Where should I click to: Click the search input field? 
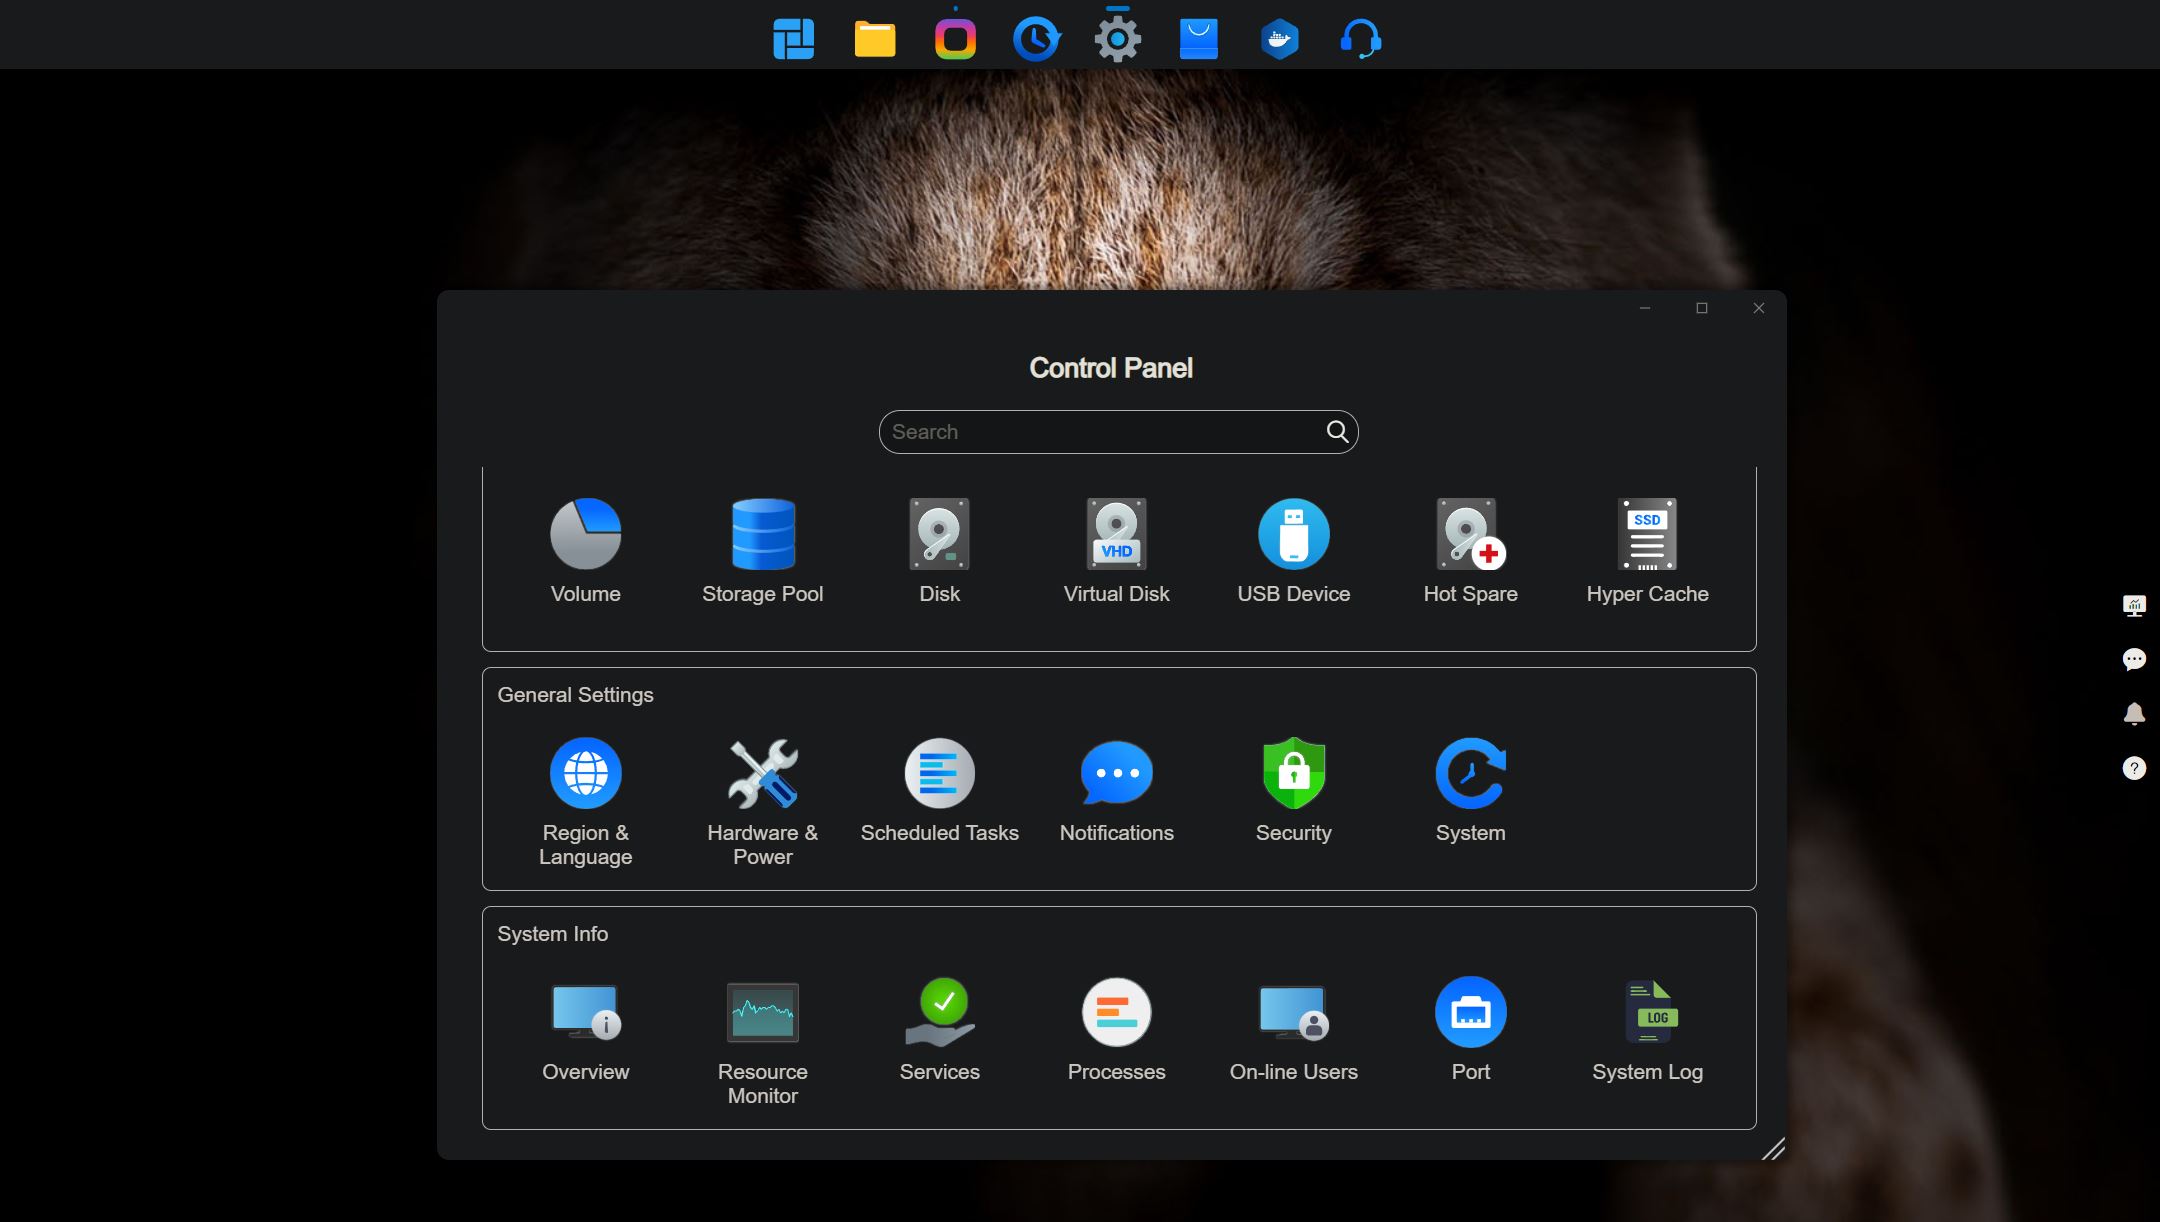(1117, 432)
